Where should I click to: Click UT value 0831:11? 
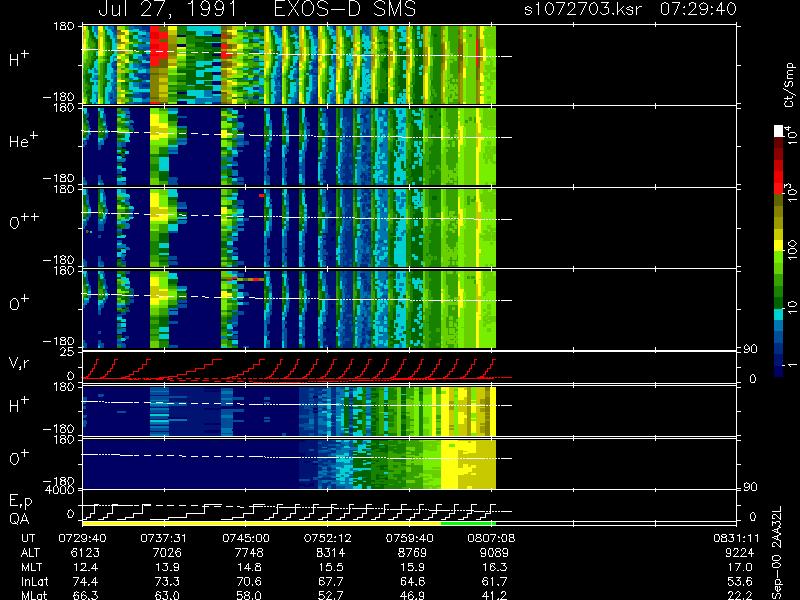[735, 538]
